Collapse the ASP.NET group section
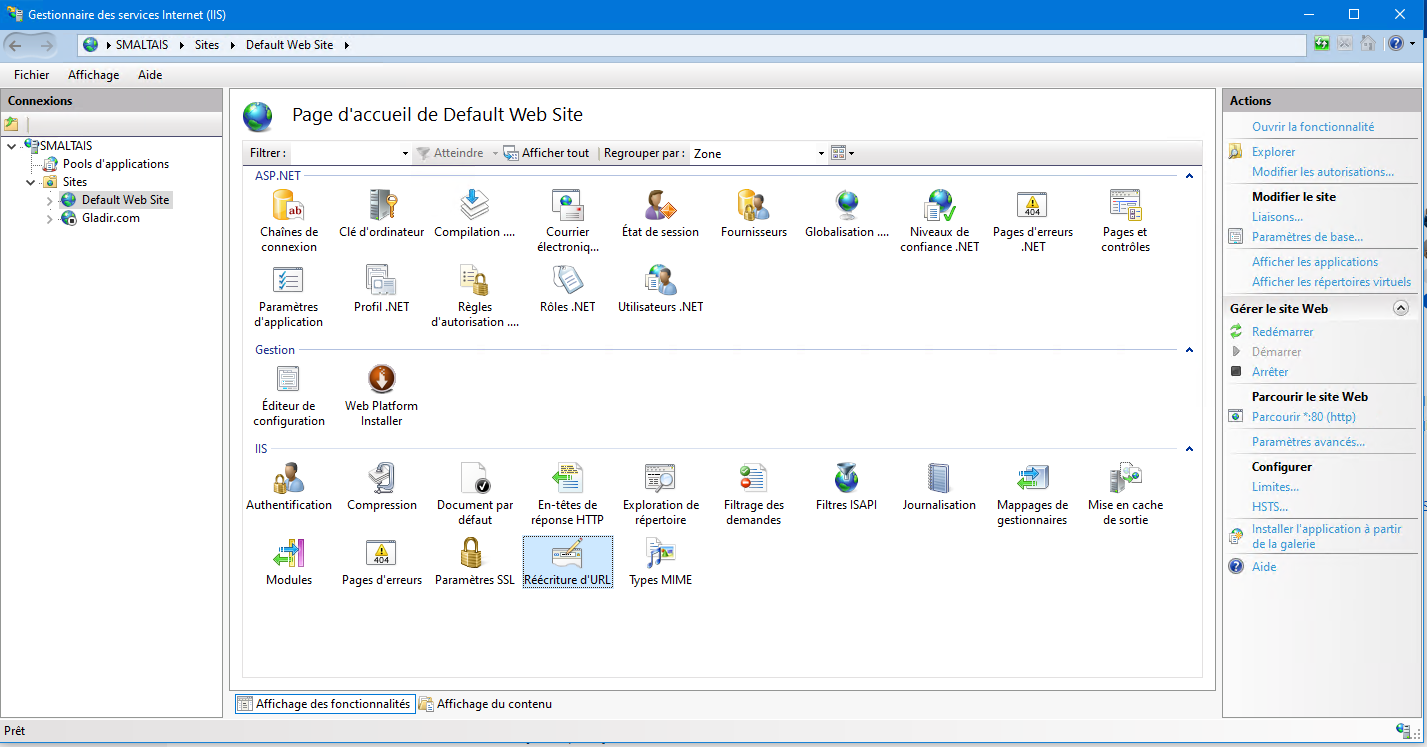The image size is (1427, 747). tap(1189, 176)
